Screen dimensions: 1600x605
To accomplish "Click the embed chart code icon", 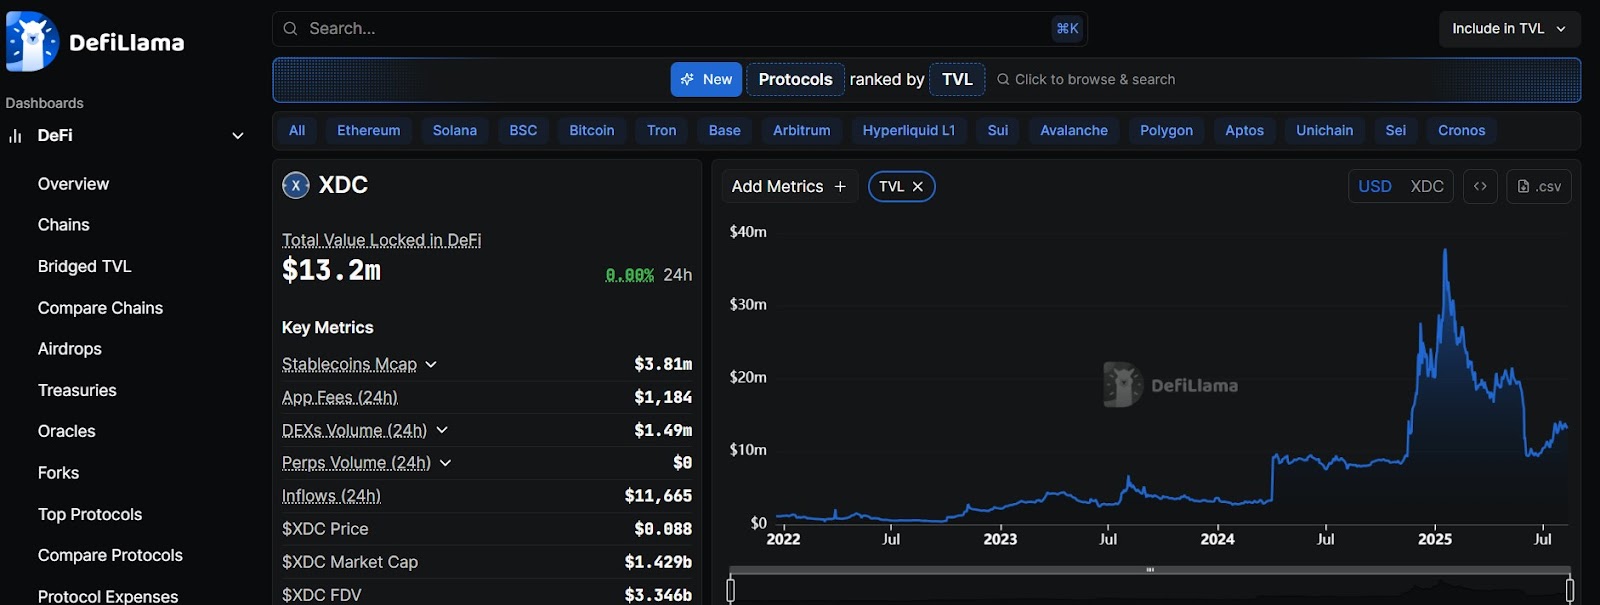I will 1480,187.
